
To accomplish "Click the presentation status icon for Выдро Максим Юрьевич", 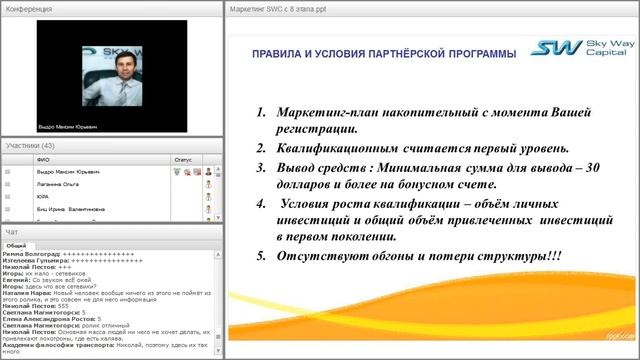I will (198, 172).
